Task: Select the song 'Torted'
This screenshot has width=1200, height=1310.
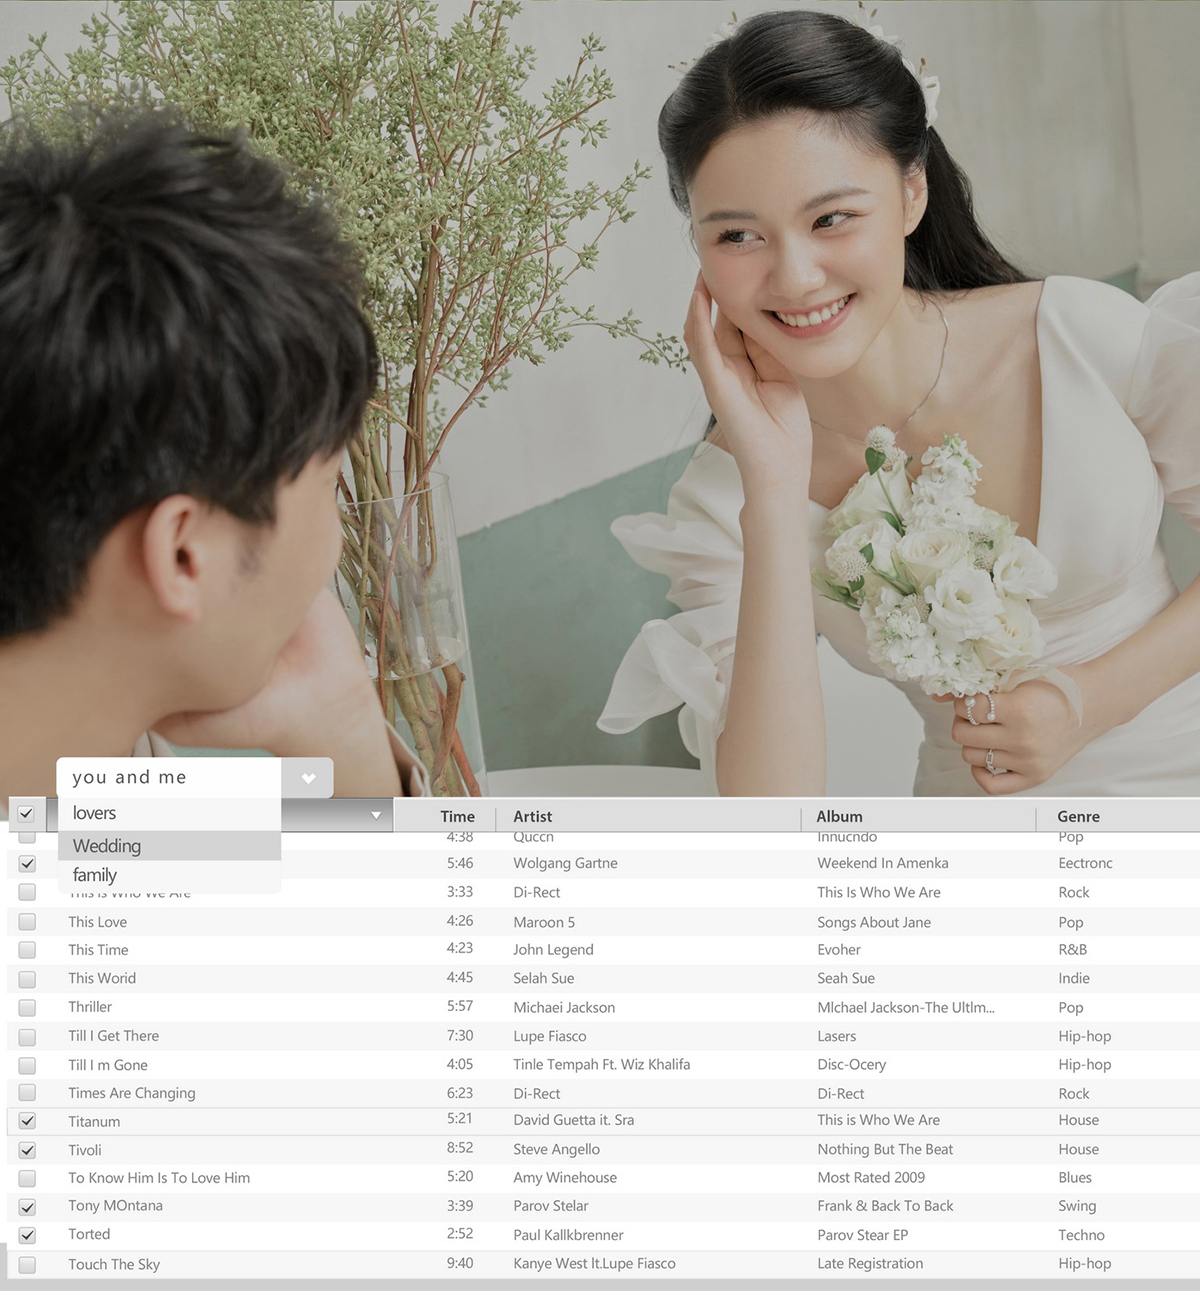Action: point(89,1234)
